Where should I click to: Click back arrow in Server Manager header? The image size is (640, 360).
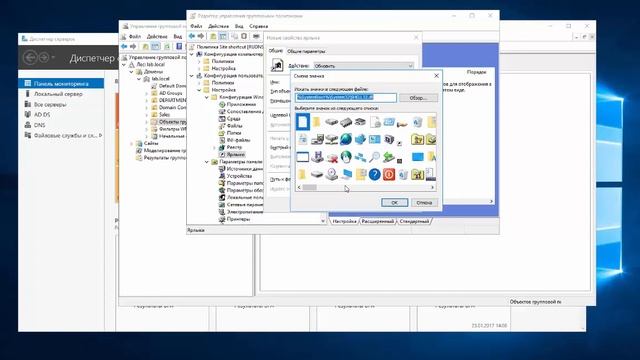(30, 58)
